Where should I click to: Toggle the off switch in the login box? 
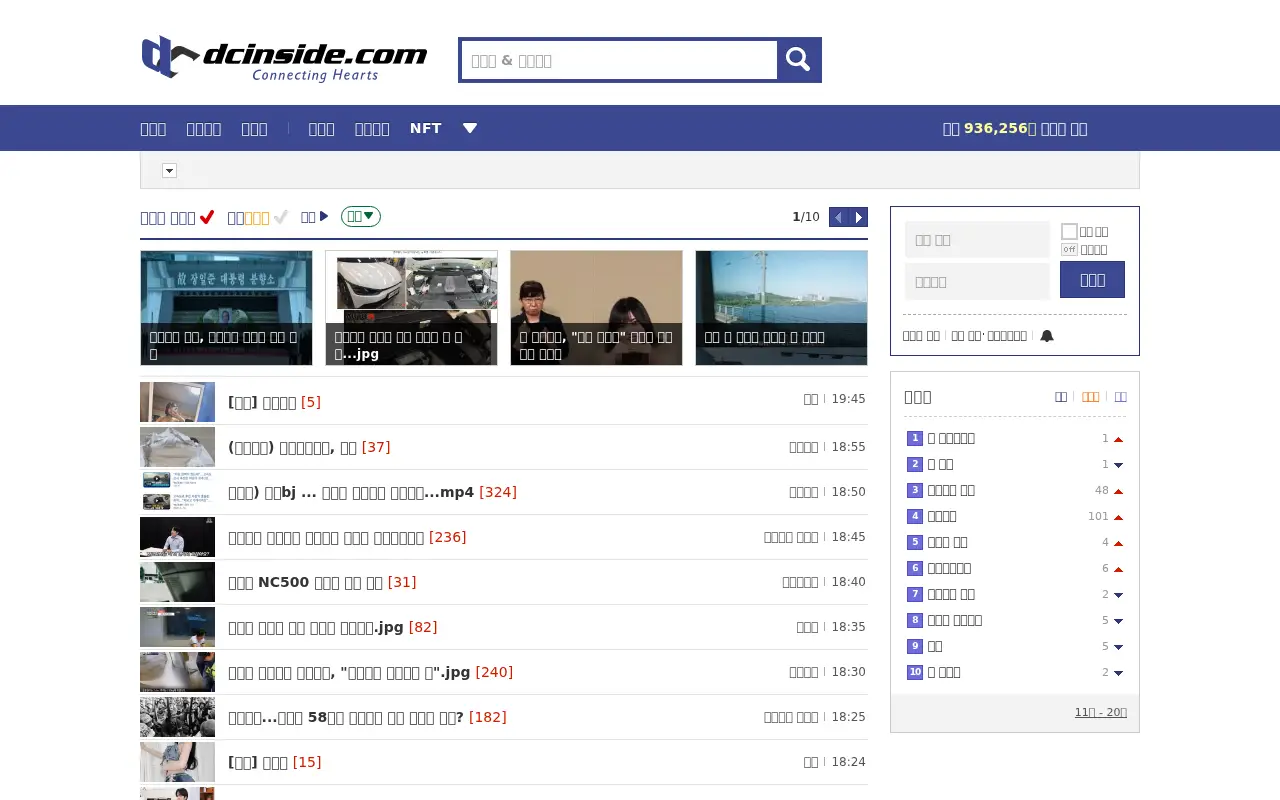pos(1069,249)
